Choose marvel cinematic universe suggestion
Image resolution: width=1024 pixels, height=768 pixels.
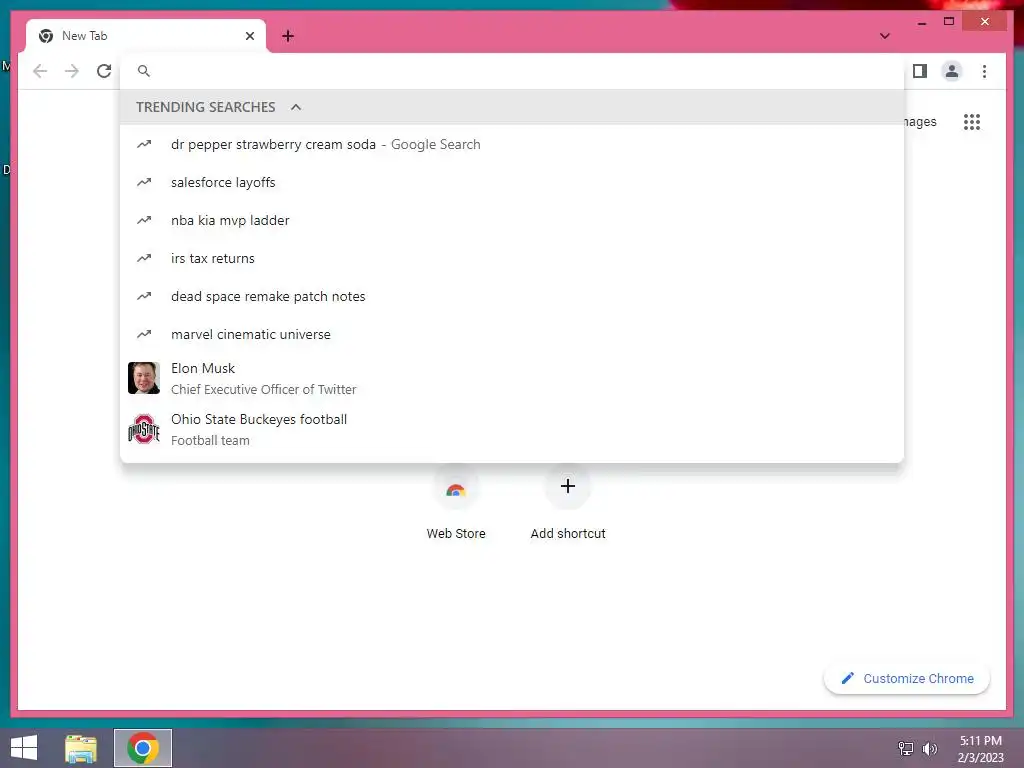[512, 334]
